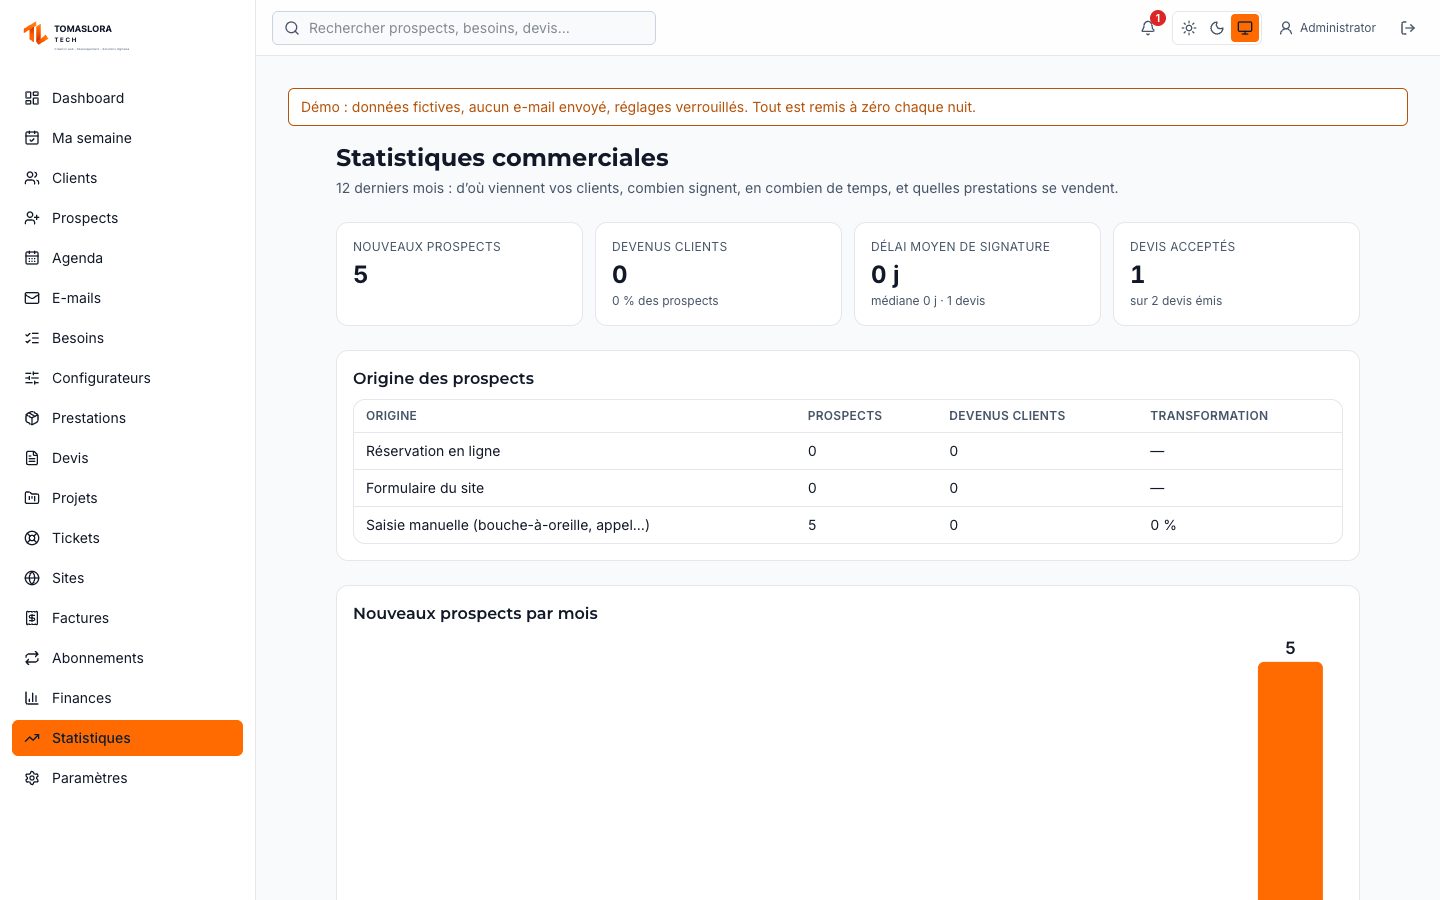This screenshot has width=1440, height=900.
Task: Click the Clients people icon
Action: pos(32,178)
